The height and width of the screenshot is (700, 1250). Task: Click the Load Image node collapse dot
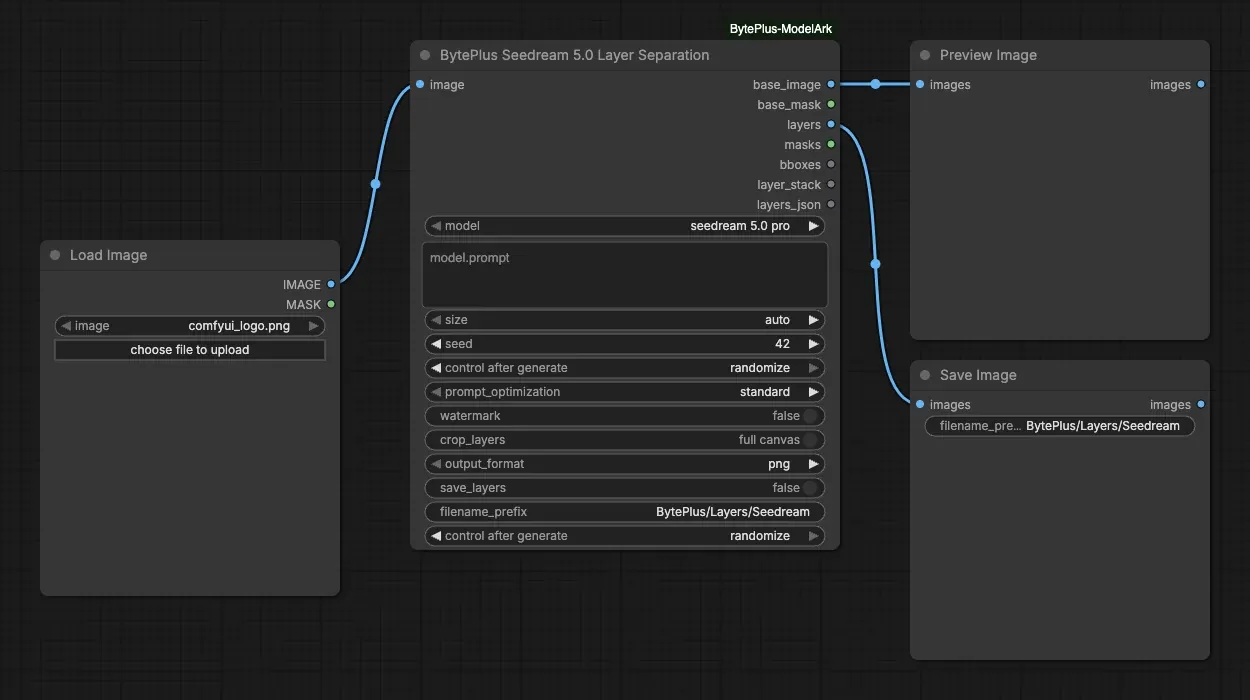point(55,255)
